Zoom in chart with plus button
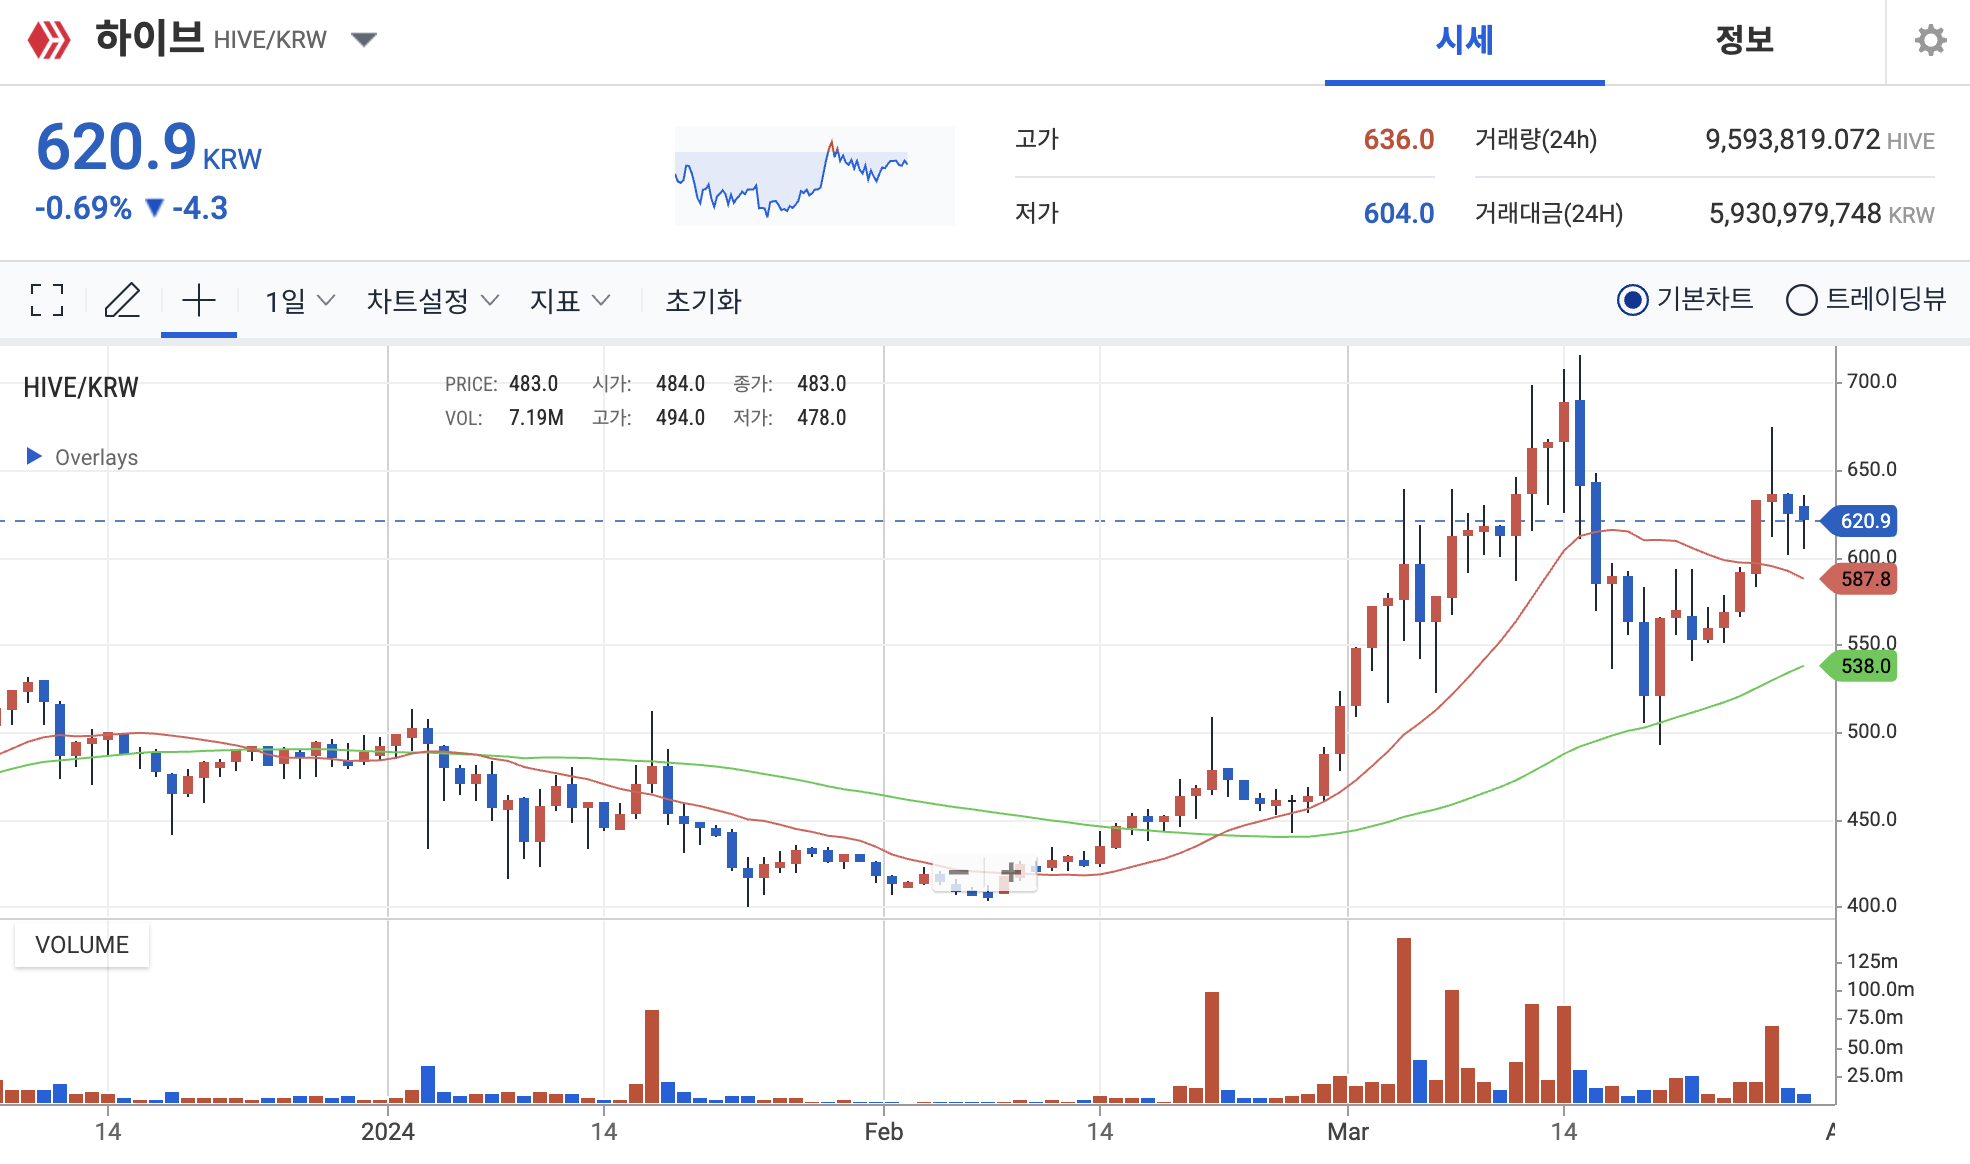Image resolution: width=1970 pixels, height=1164 pixels. coord(1011,873)
